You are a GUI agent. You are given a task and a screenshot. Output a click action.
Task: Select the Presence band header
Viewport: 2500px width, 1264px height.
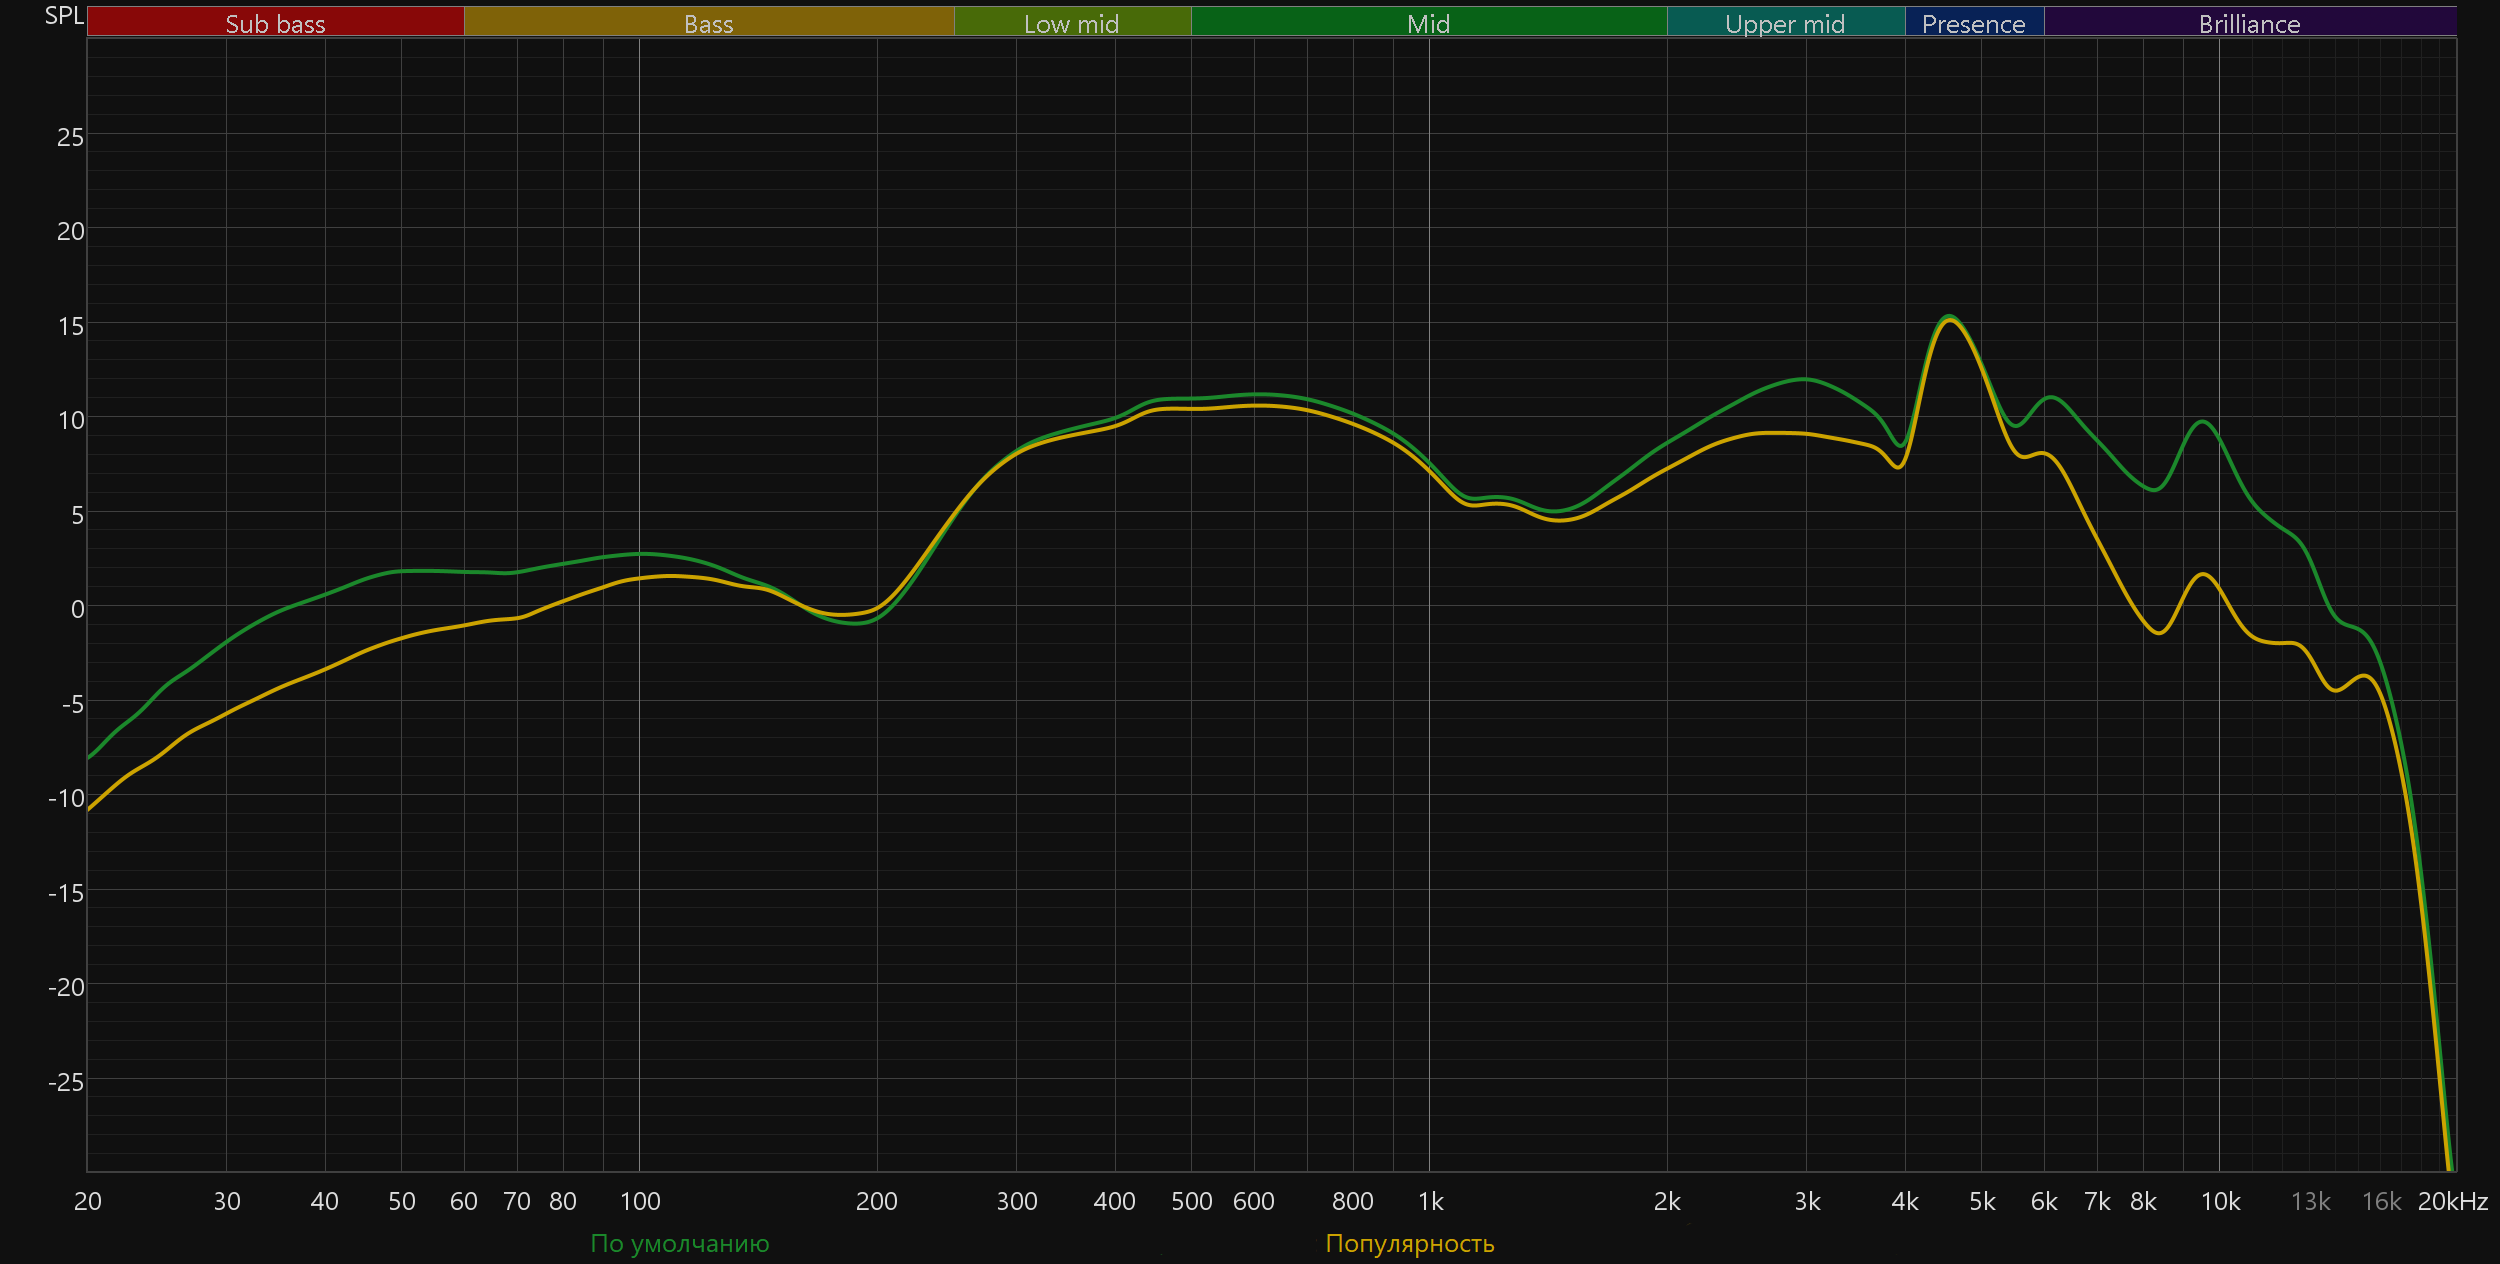(x=1973, y=23)
